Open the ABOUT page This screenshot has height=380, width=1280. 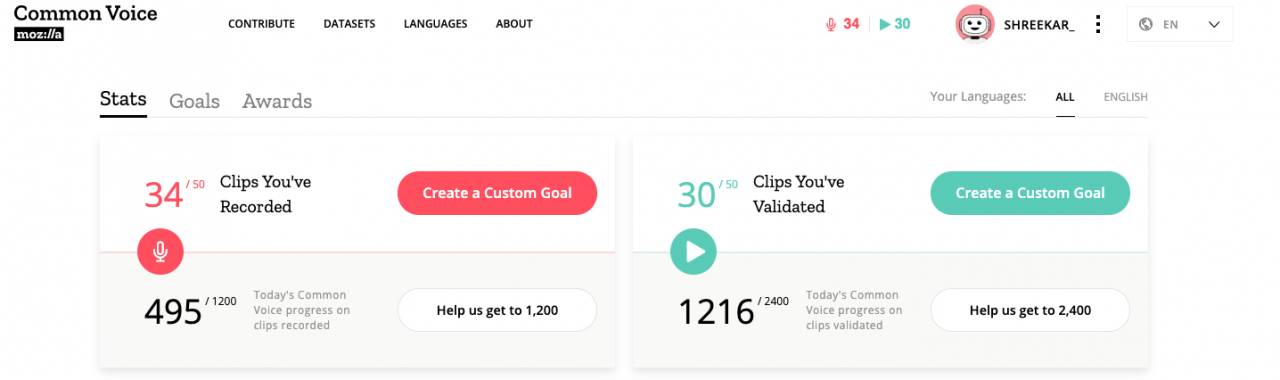[514, 24]
